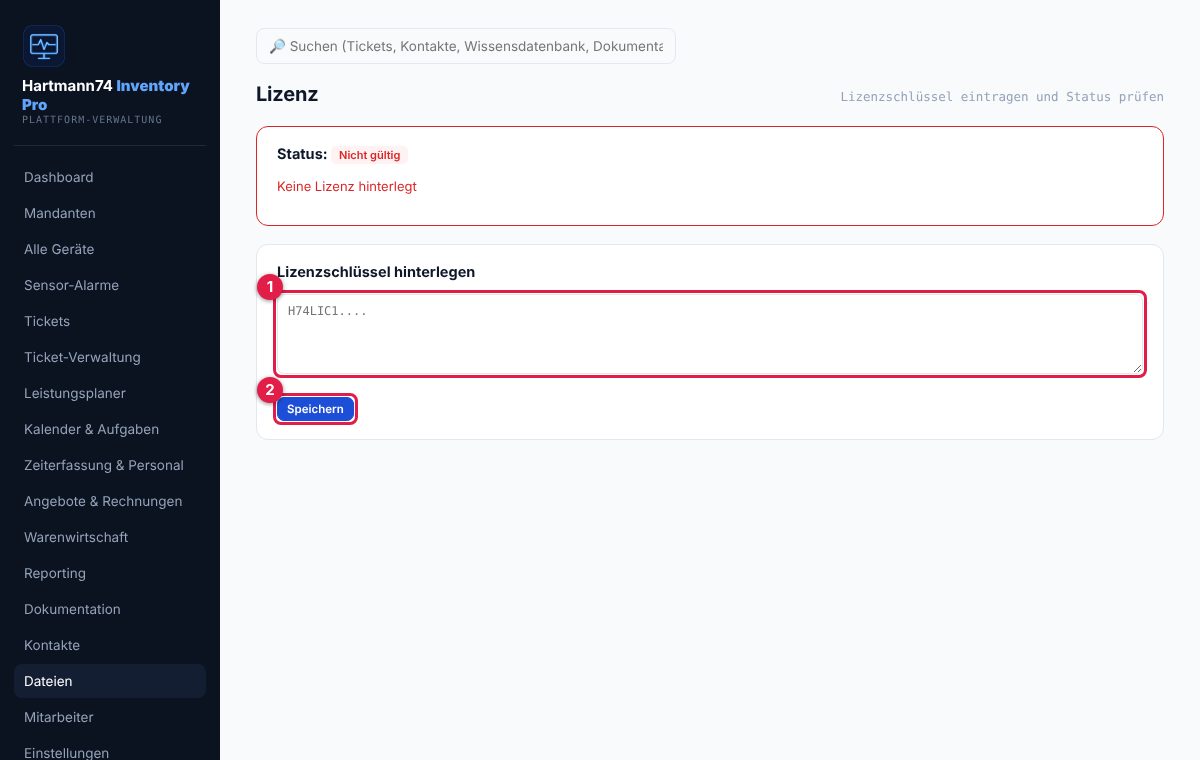Click the Lizenzschlüssel eintragen und Status prüfen subtitle
Viewport: 1200px width, 760px height.
[x=1002, y=97]
